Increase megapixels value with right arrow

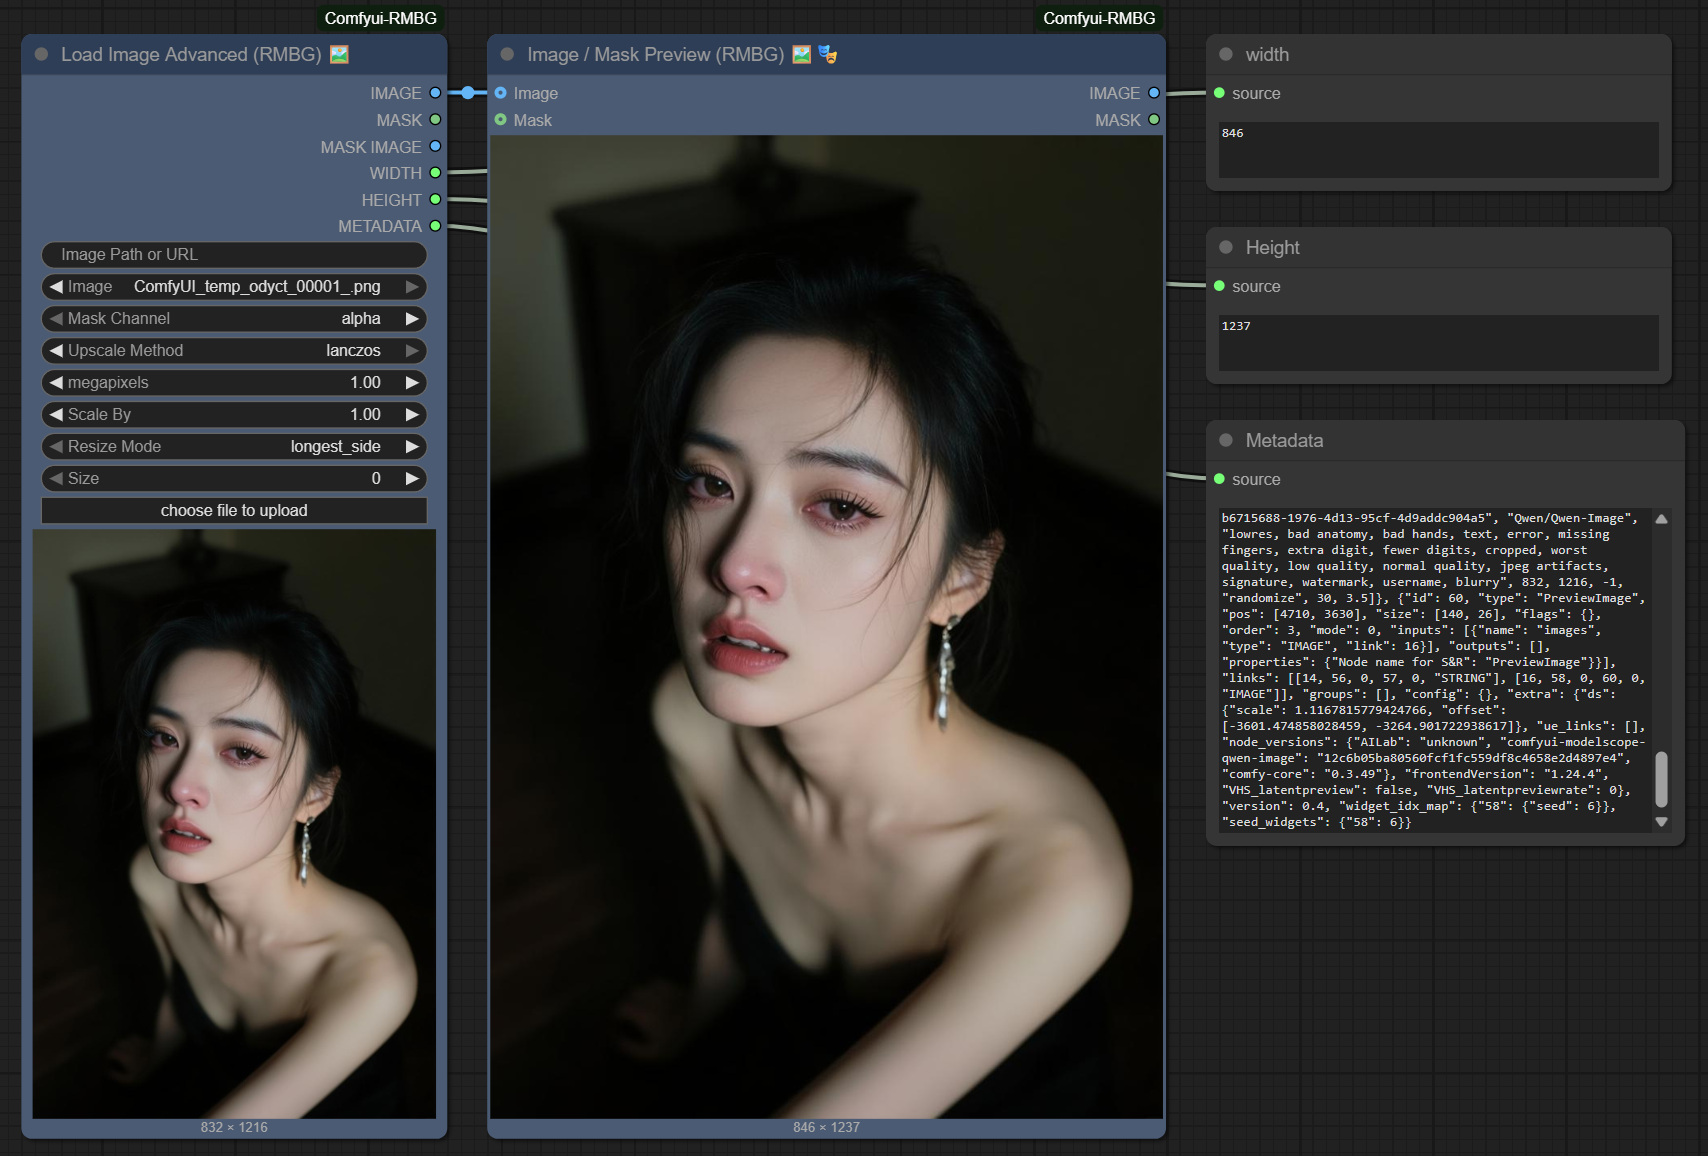click(411, 383)
